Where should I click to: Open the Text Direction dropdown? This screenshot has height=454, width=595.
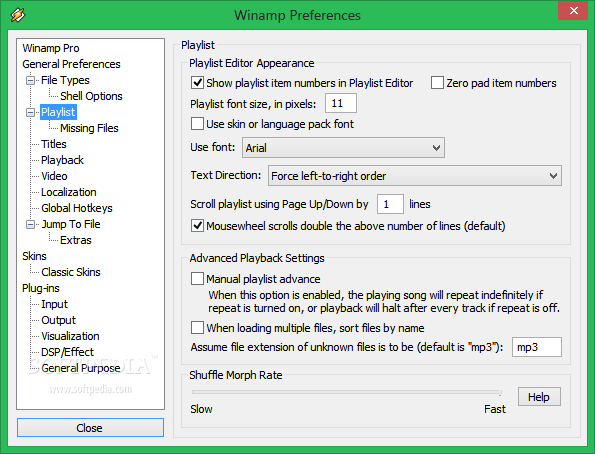(415, 175)
